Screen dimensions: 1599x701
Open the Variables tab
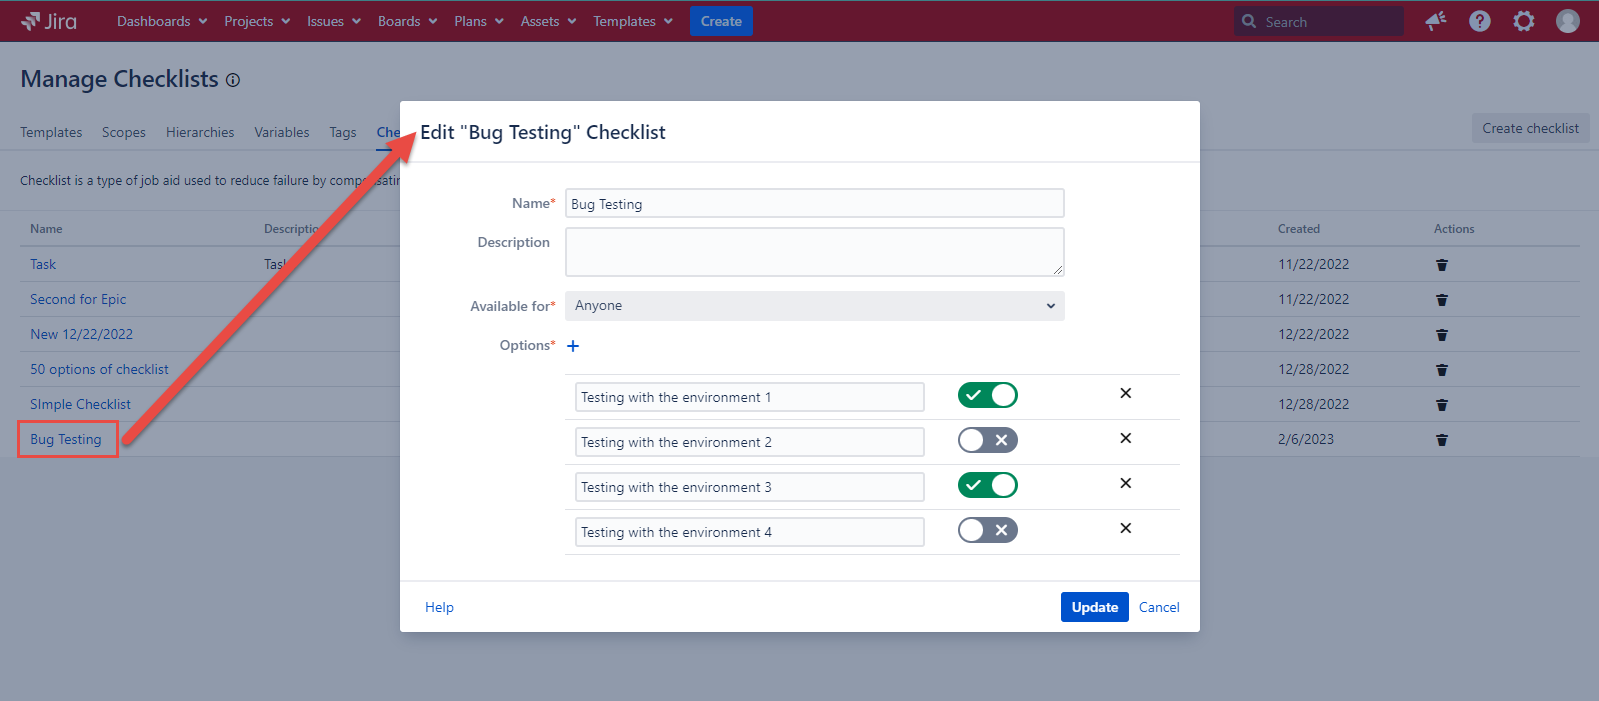pyautogui.click(x=281, y=132)
